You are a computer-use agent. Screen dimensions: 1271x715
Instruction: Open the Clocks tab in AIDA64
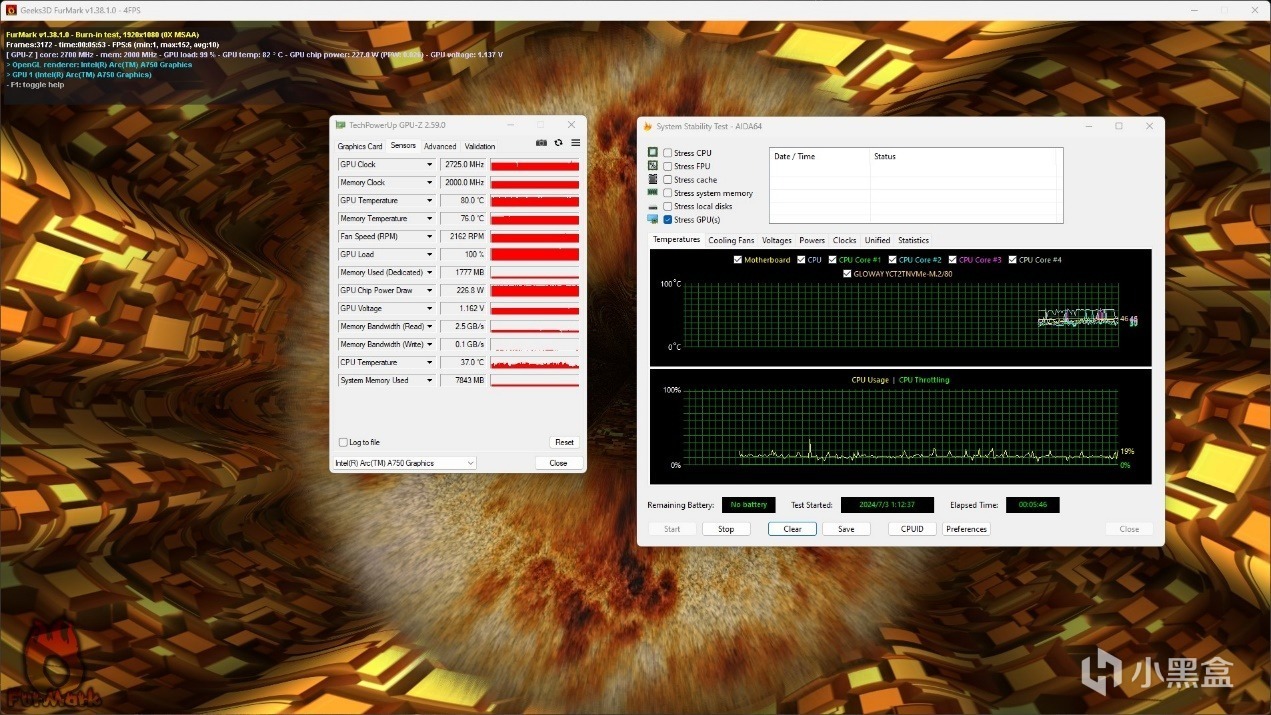845,240
